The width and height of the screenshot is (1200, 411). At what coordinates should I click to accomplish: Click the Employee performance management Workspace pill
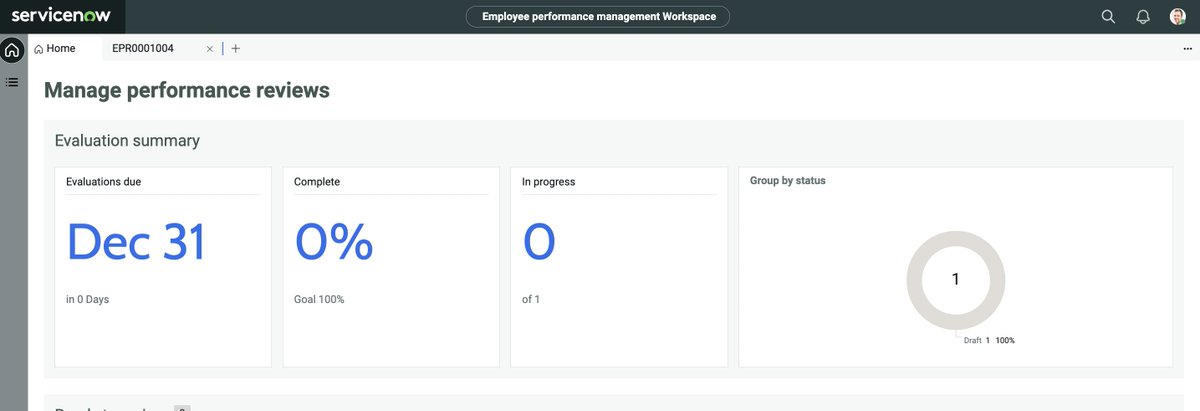point(598,16)
